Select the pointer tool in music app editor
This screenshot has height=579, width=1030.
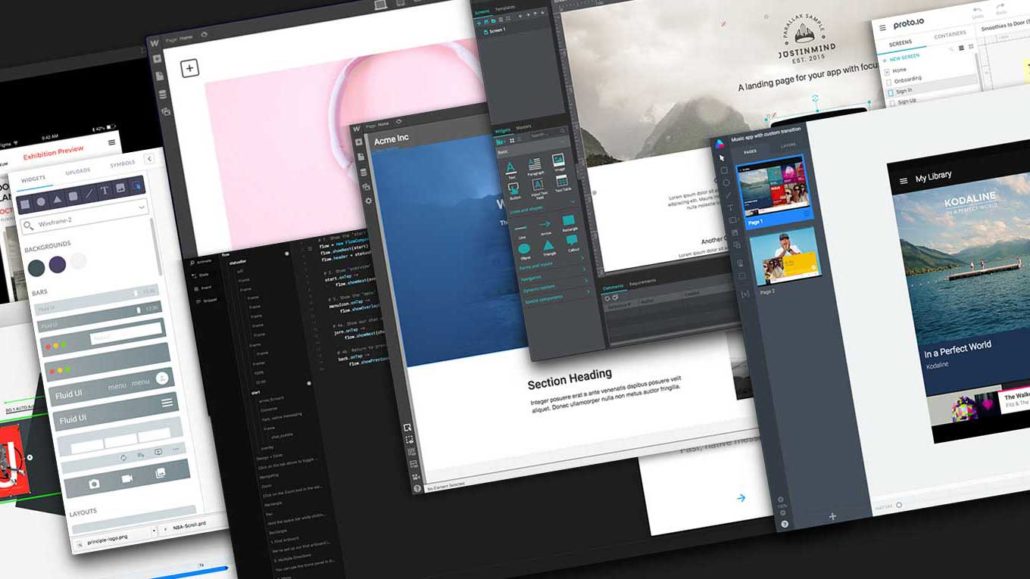(721, 158)
